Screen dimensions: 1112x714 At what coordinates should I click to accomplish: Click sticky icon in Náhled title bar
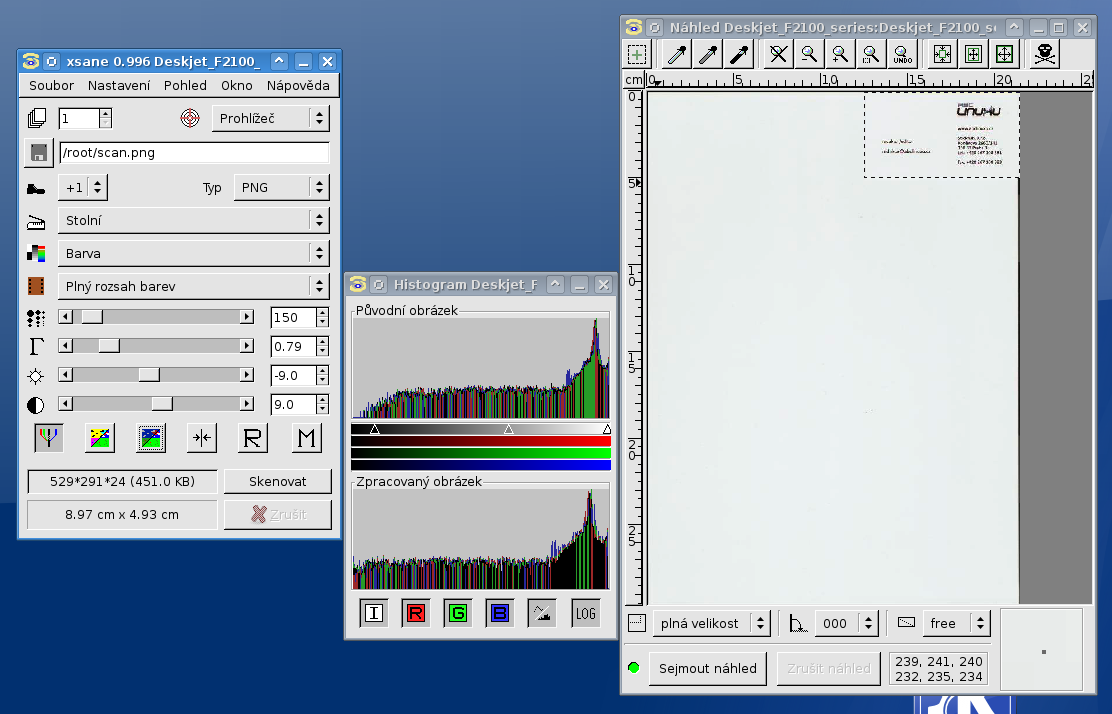[x=655, y=28]
